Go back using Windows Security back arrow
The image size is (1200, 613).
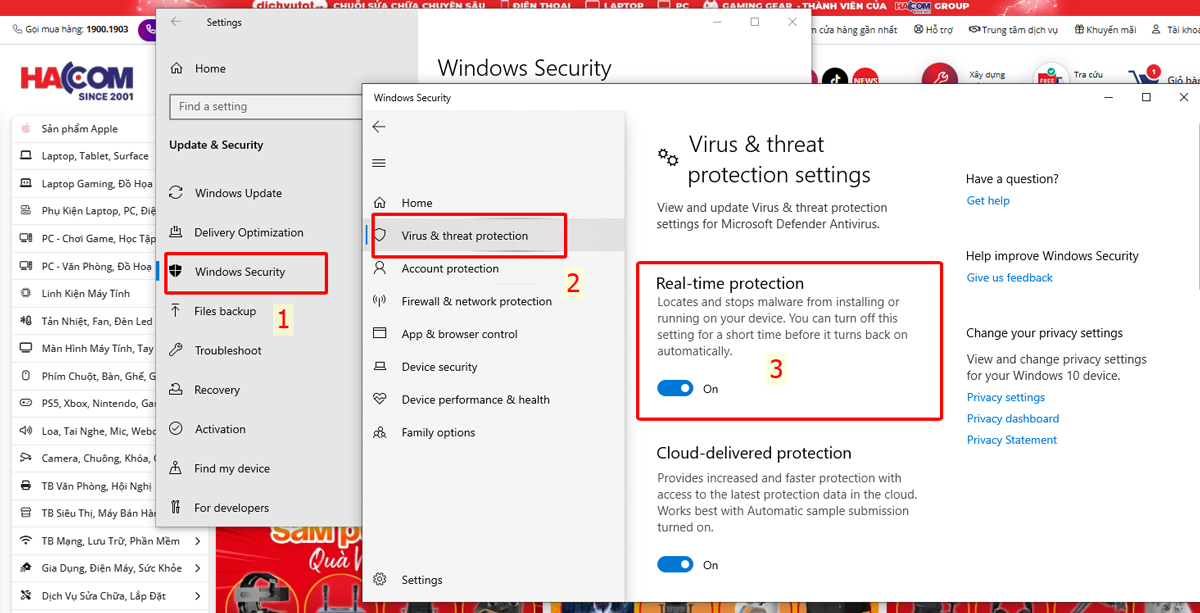click(378, 127)
